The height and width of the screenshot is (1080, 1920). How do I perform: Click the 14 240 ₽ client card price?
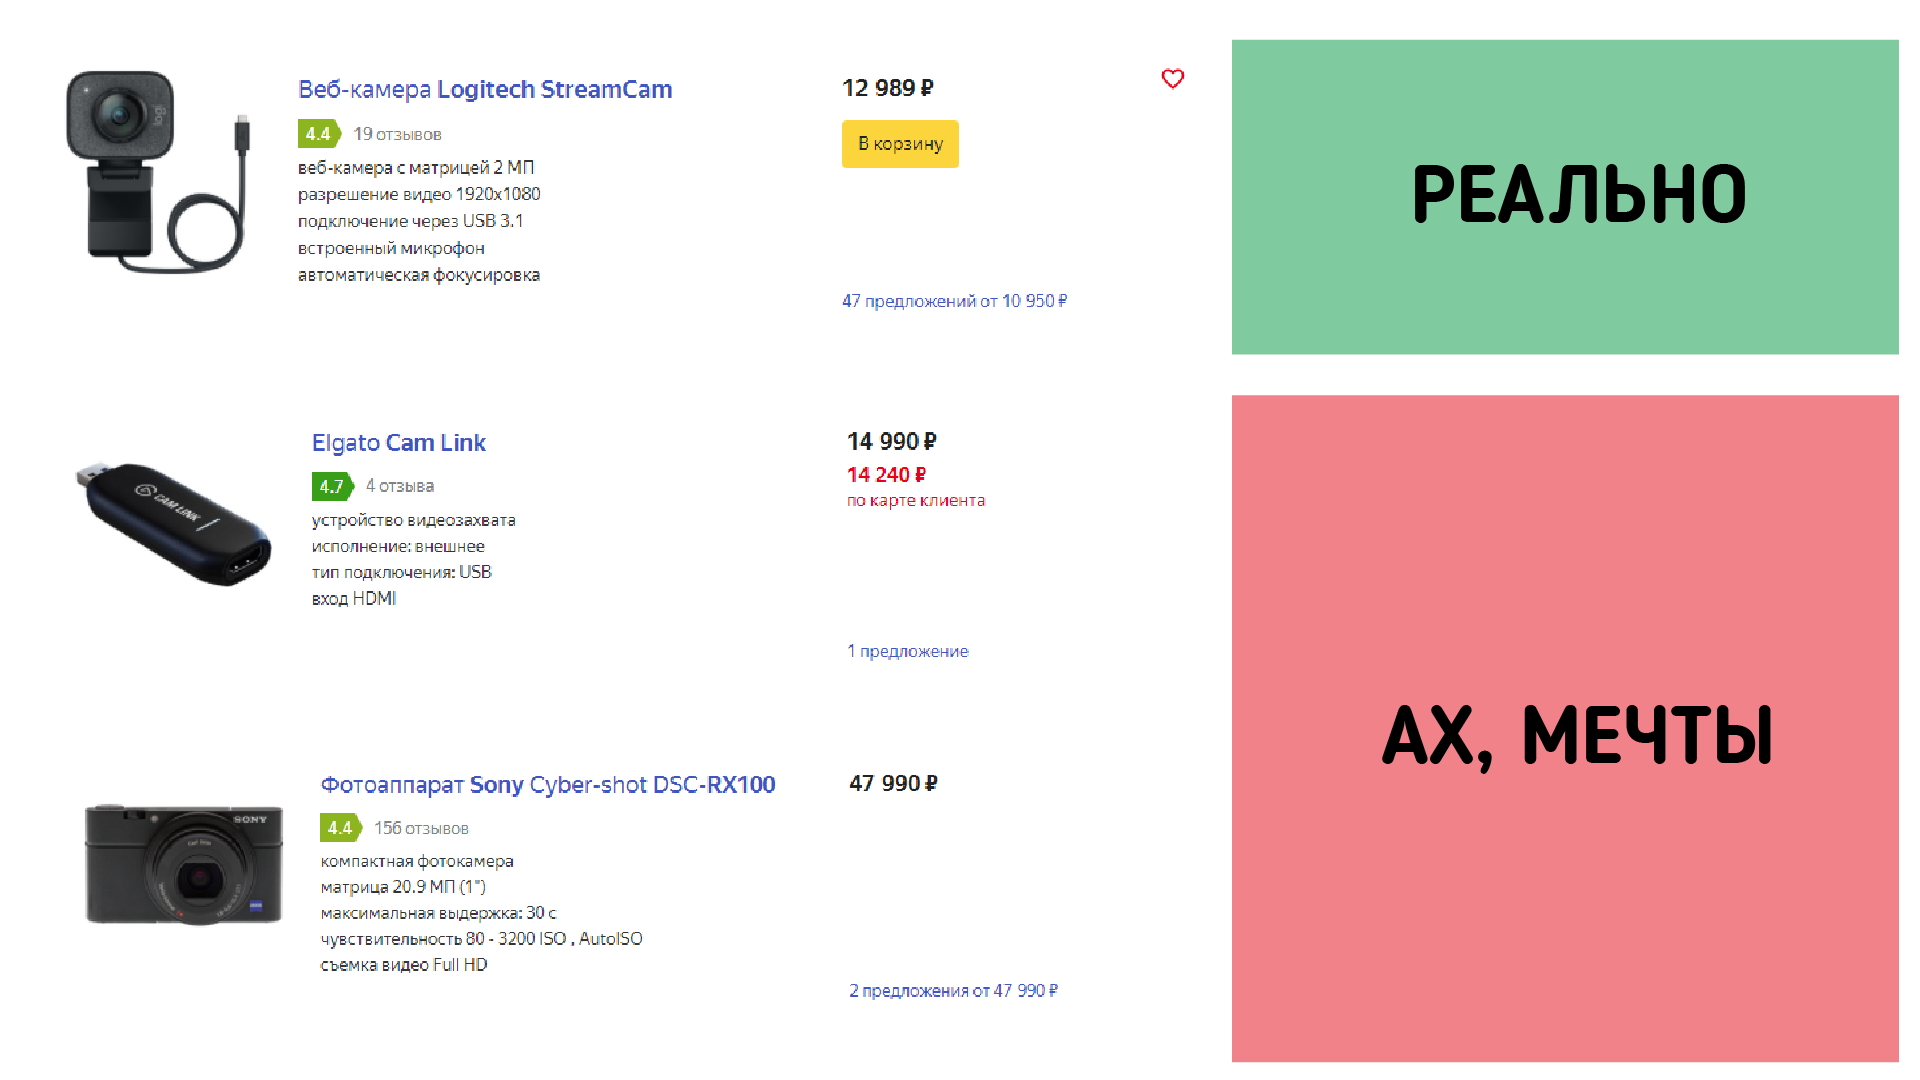[886, 475]
